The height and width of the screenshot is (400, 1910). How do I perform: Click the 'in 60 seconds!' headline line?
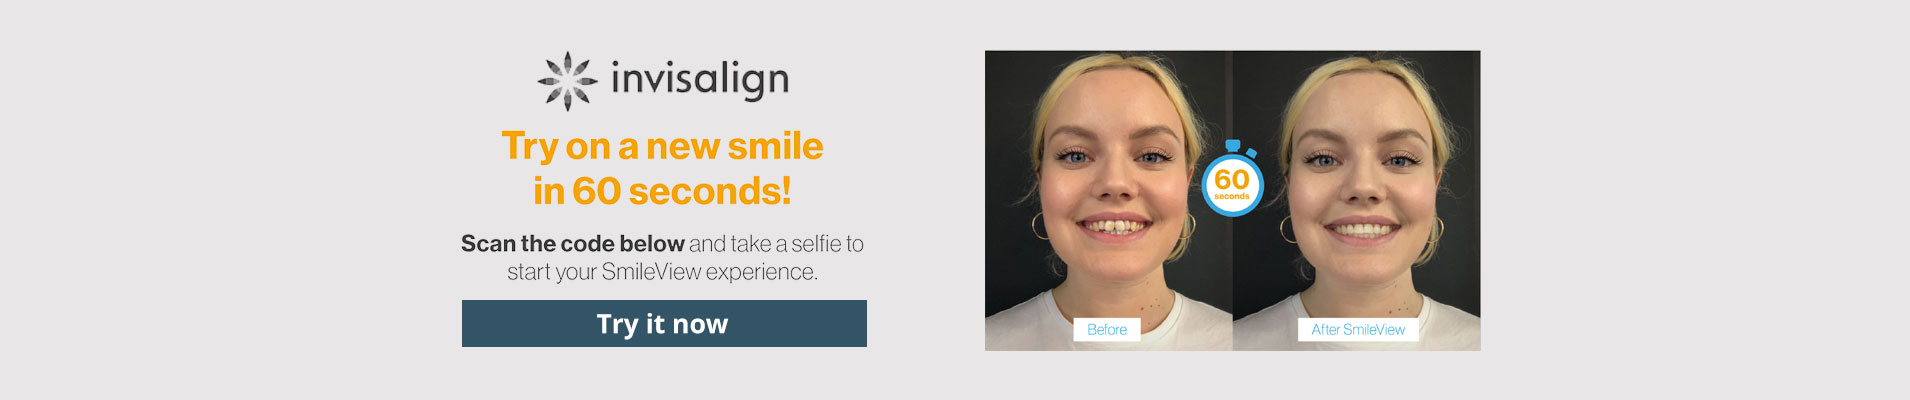pyautogui.click(x=662, y=191)
